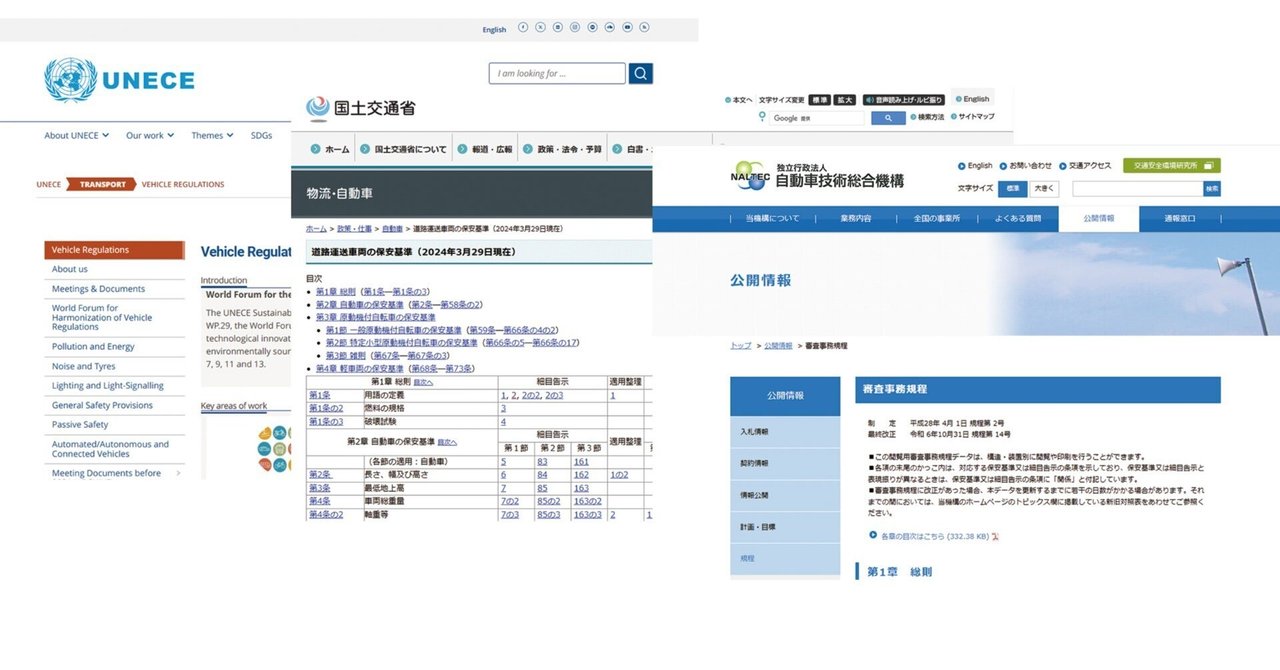
Task: Open the UNECE YouTube social icon
Action: (x=627, y=28)
